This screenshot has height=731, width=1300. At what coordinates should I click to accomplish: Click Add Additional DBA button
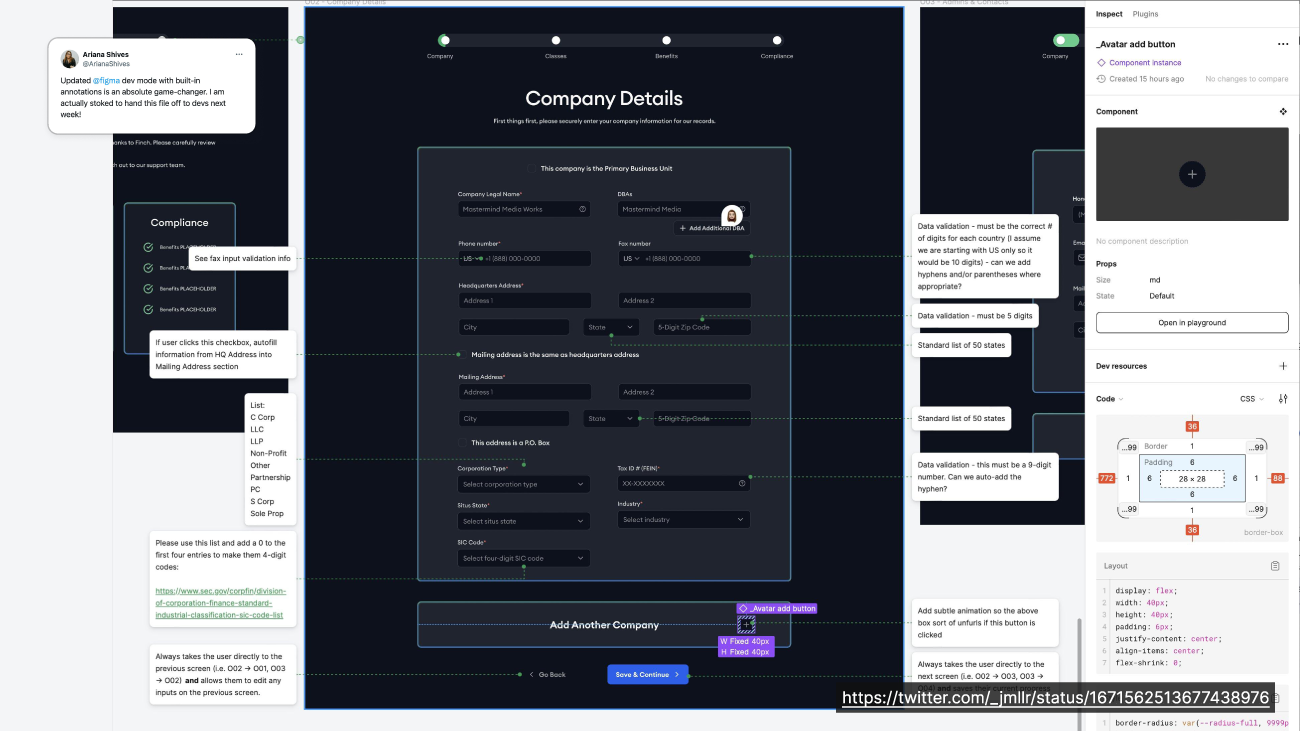click(713, 228)
